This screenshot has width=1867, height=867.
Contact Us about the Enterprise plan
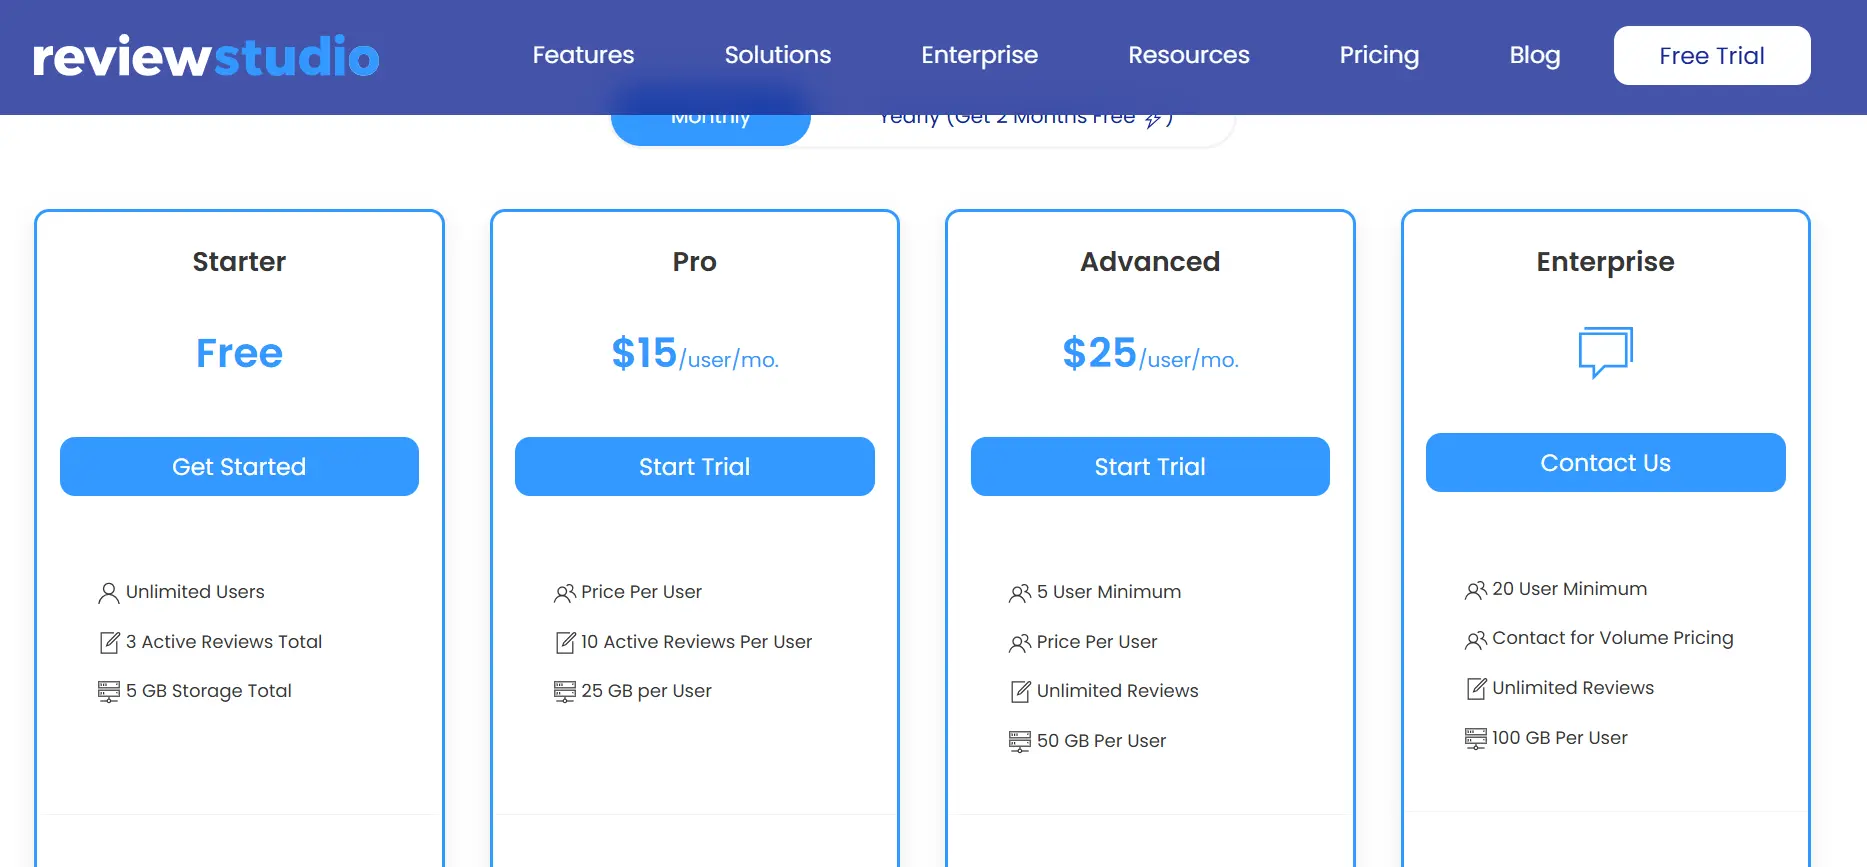coord(1604,462)
